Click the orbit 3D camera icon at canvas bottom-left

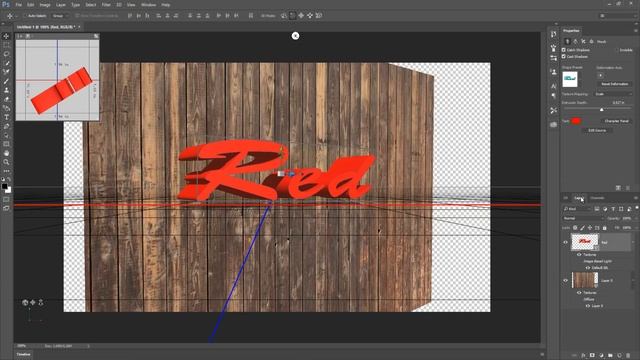(25, 302)
